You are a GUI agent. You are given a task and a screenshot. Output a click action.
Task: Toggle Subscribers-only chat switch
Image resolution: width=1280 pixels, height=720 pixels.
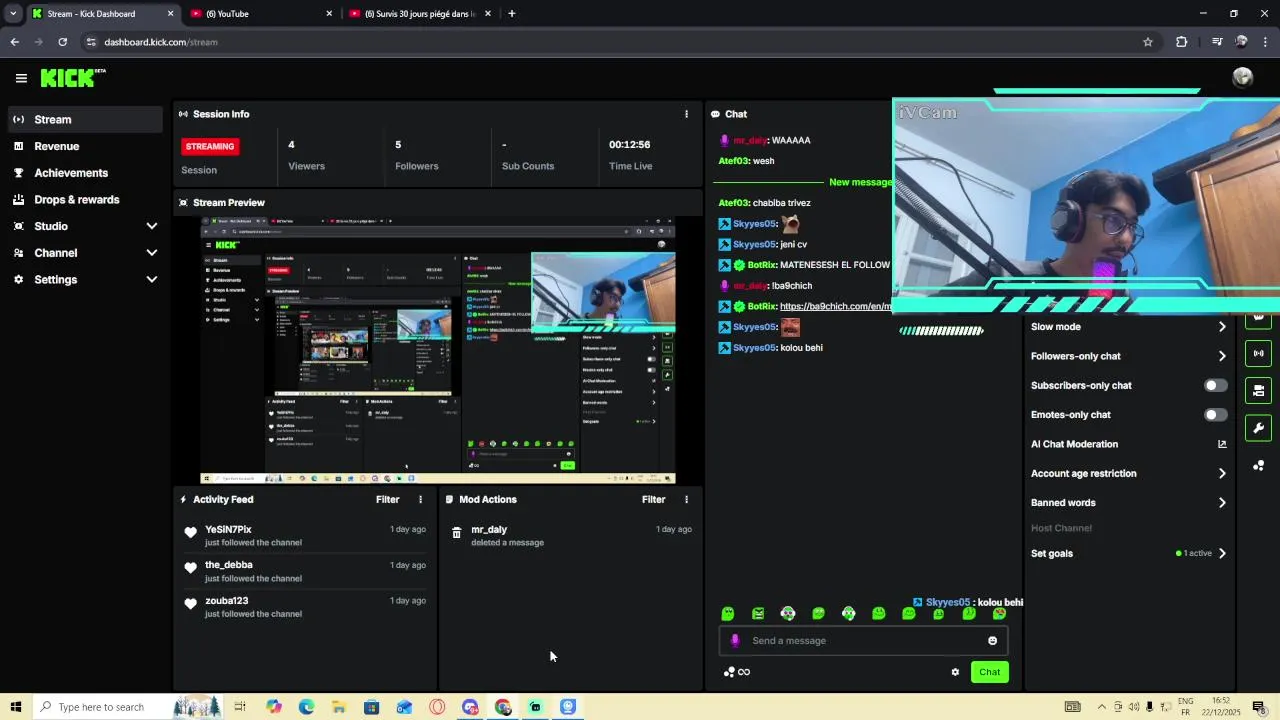1215,385
